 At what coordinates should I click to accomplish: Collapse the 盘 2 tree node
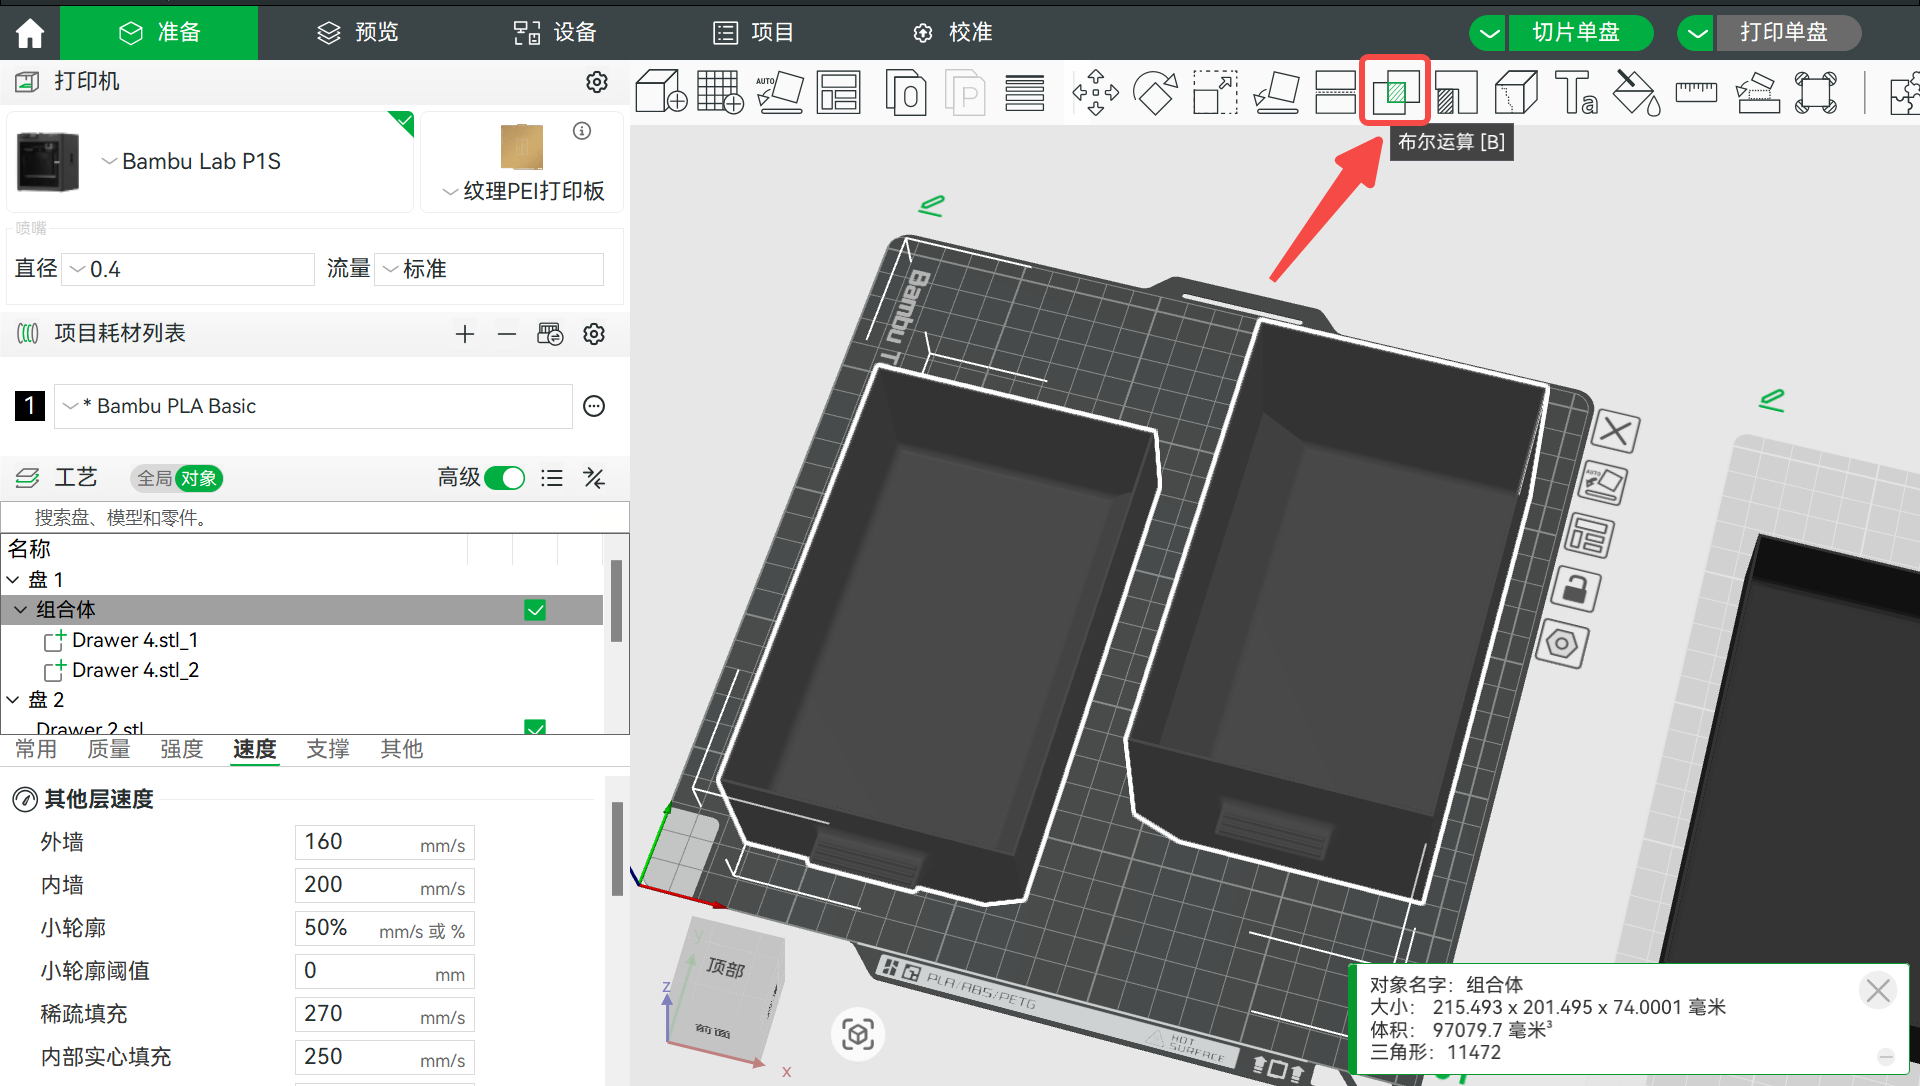pyautogui.click(x=13, y=700)
